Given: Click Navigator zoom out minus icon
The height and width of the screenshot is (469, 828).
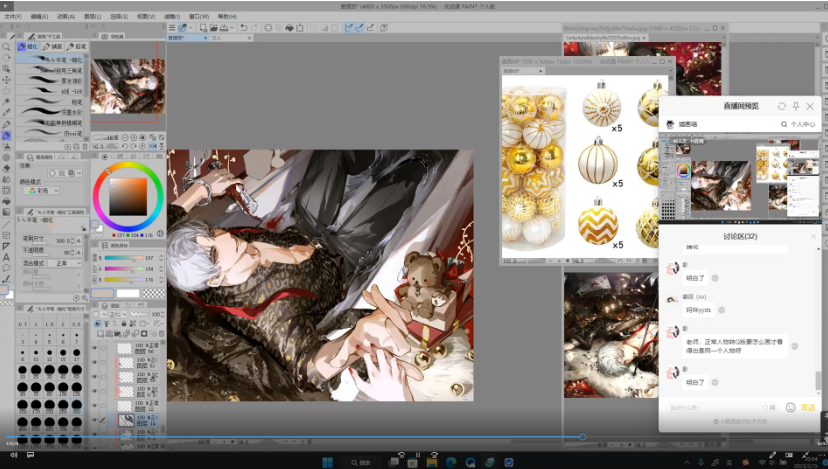Looking at the screenshot, I should (x=125, y=137).
